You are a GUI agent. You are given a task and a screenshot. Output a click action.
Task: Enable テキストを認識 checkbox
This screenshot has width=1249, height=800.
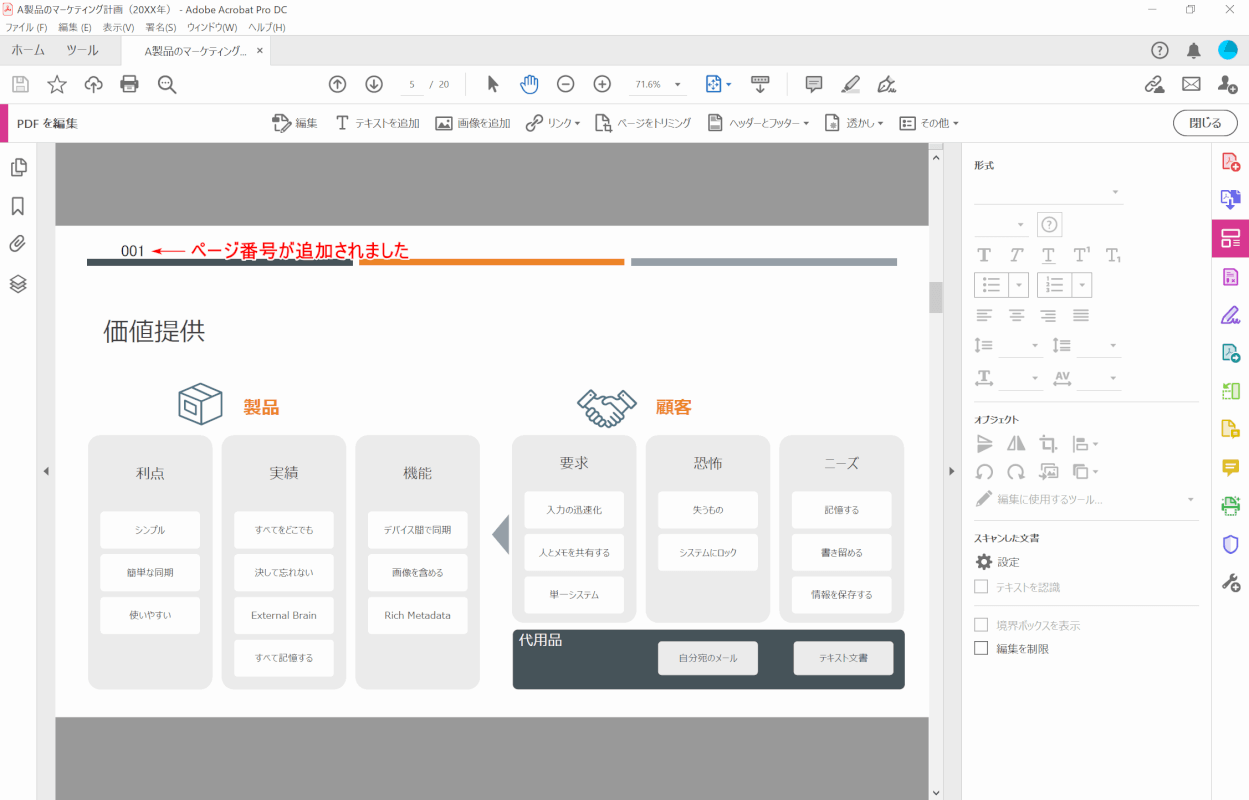tap(981, 587)
